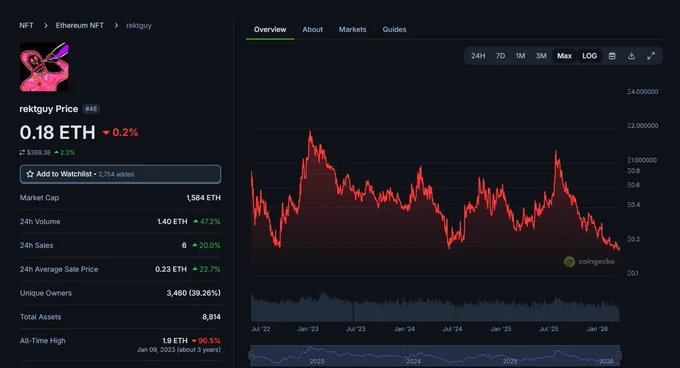
Task: Click the Ξ1.000000 y-axis label
Action: point(642,160)
